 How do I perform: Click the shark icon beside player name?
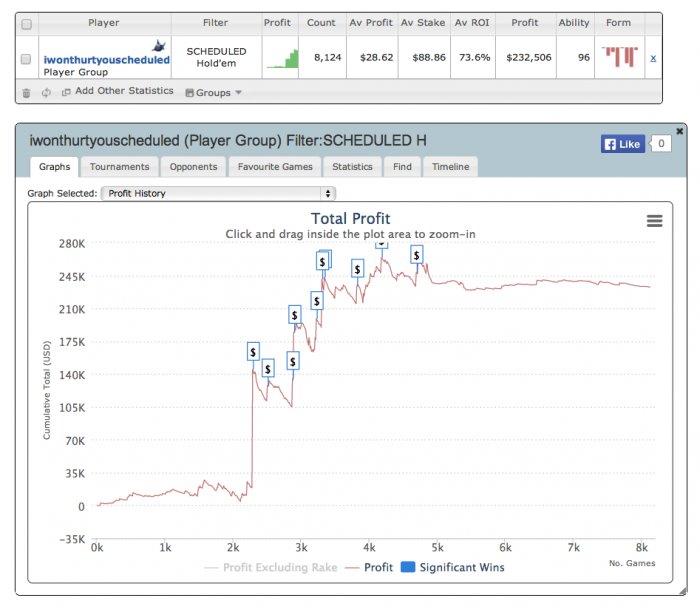[159, 46]
